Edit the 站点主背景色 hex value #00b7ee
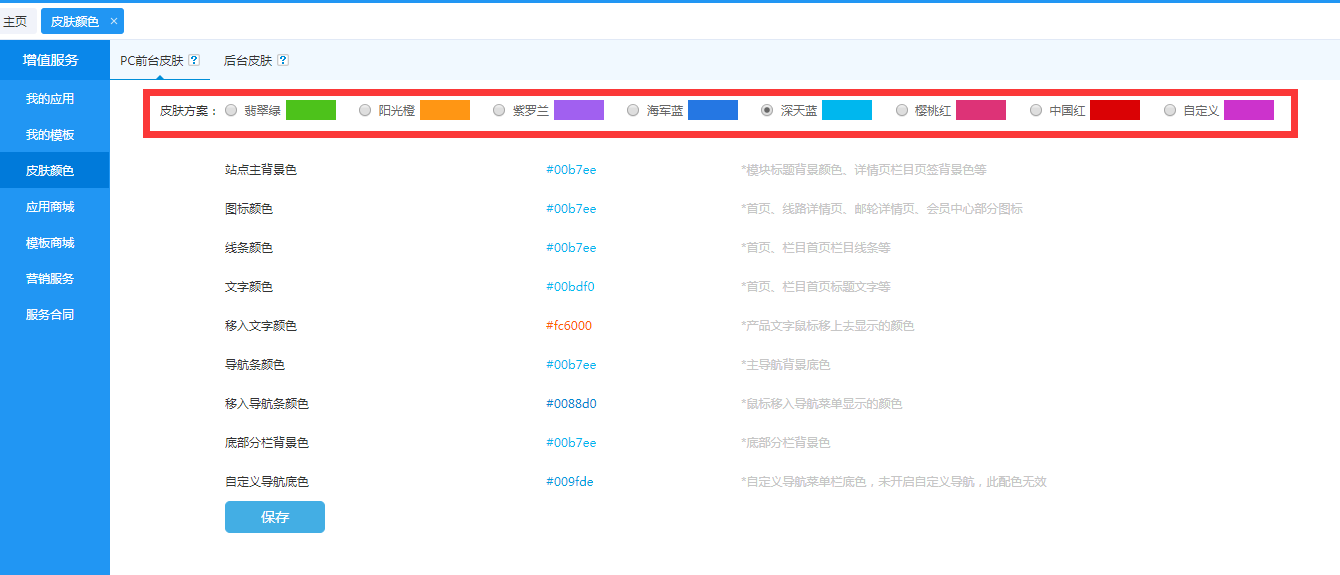Viewport: 1340px width, 575px height. click(x=571, y=170)
